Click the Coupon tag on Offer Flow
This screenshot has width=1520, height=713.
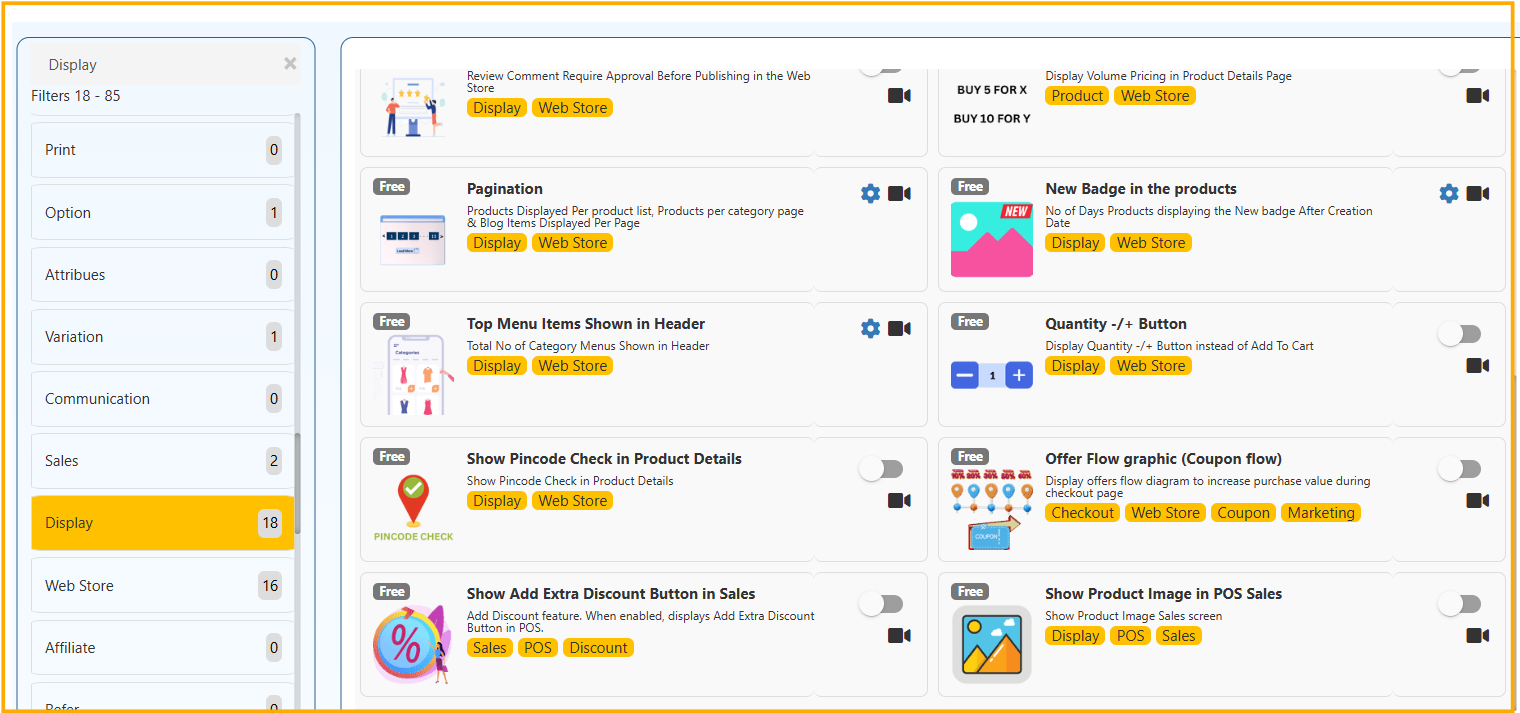point(1243,513)
